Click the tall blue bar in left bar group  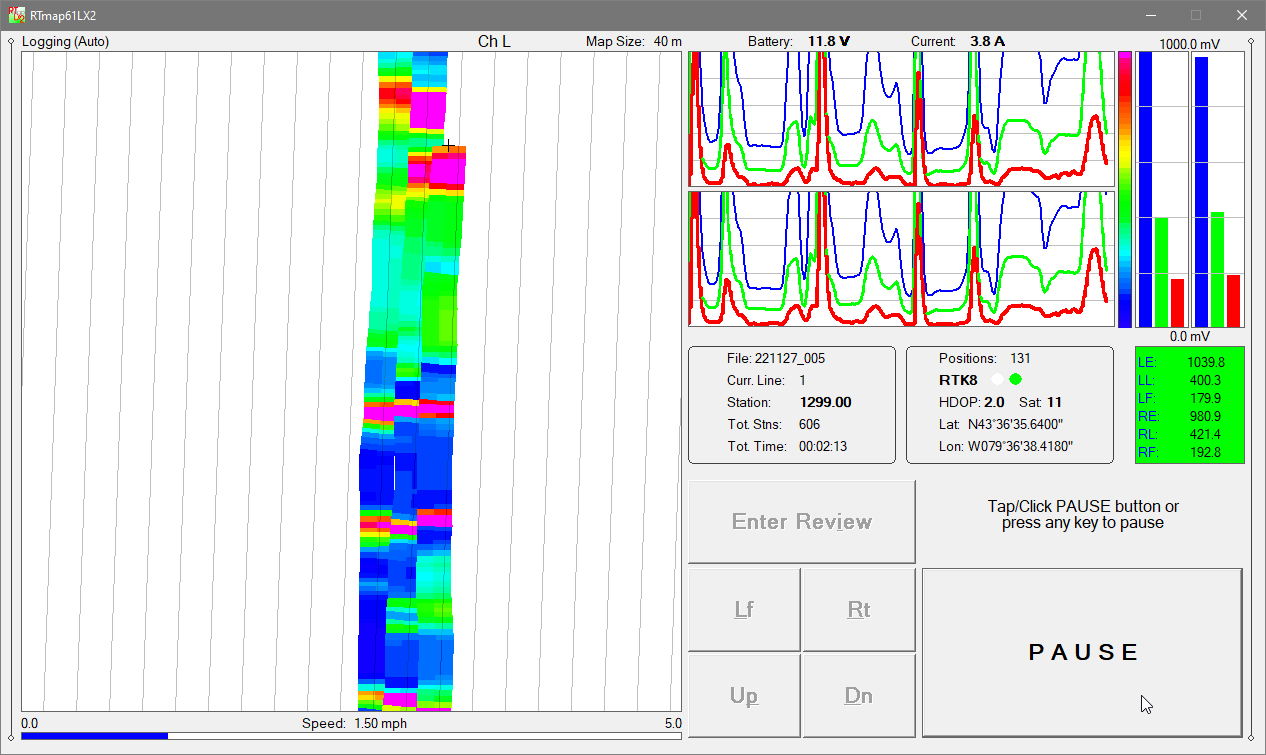pyautogui.click(x=1145, y=189)
